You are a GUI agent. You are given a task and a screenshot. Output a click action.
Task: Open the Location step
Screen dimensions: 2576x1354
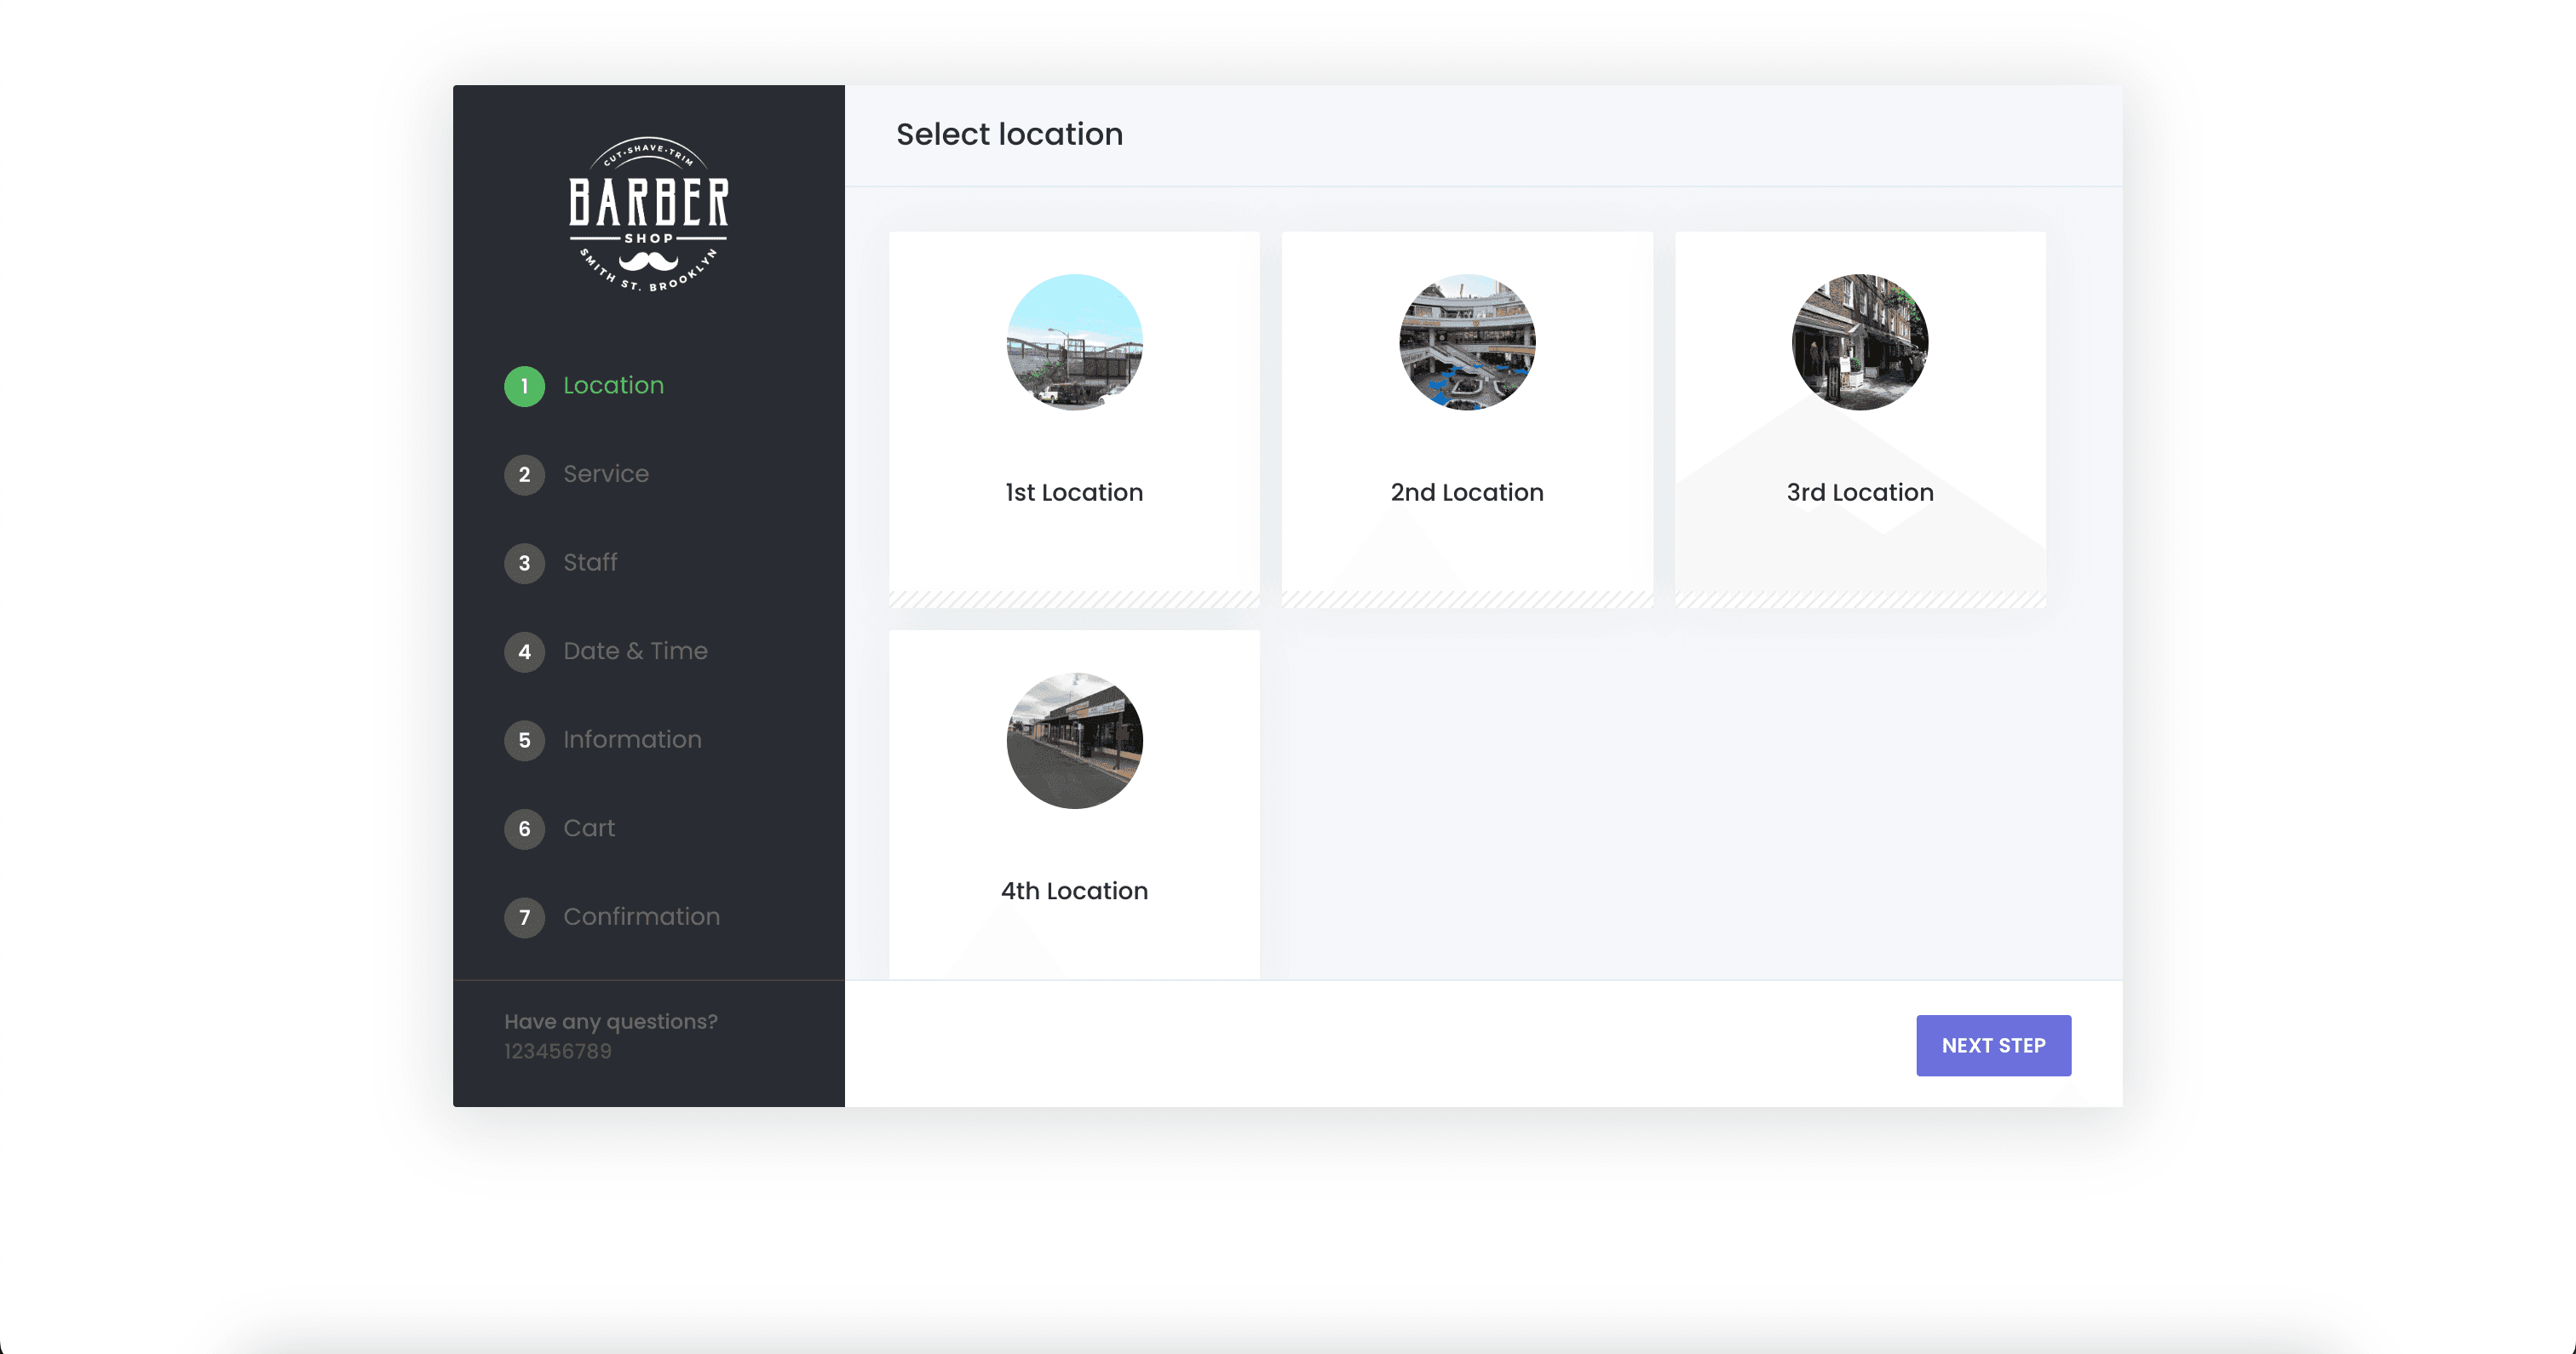click(x=613, y=386)
